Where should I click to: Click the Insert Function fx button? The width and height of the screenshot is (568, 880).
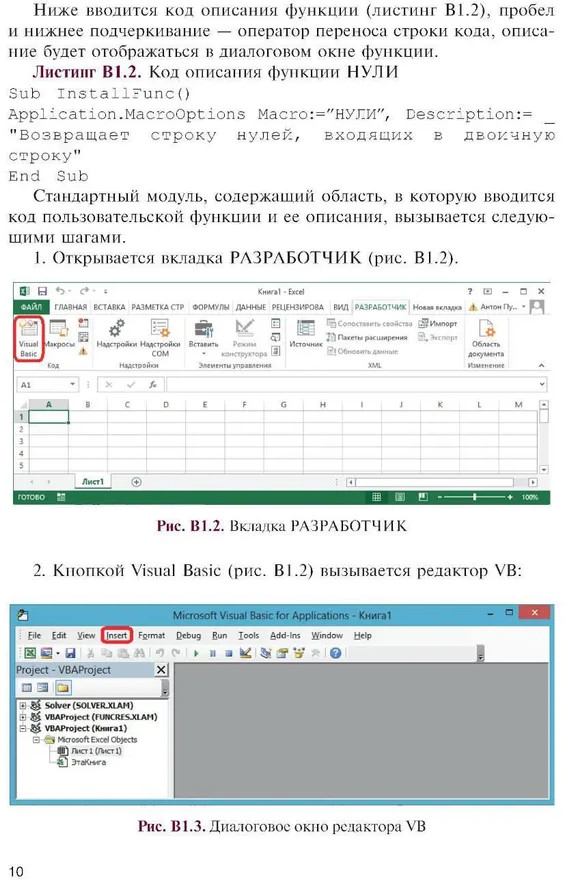[x=153, y=384]
